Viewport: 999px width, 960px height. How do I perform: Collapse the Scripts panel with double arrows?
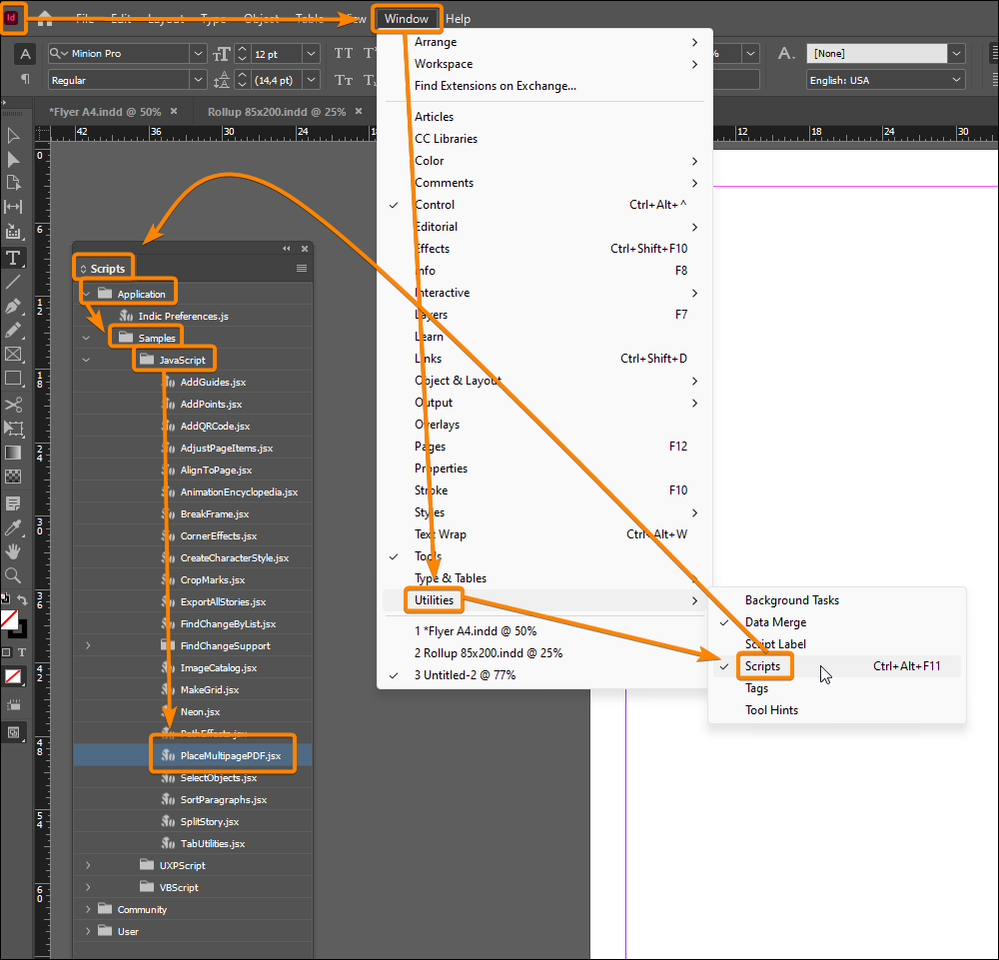[x=287, y=248]
